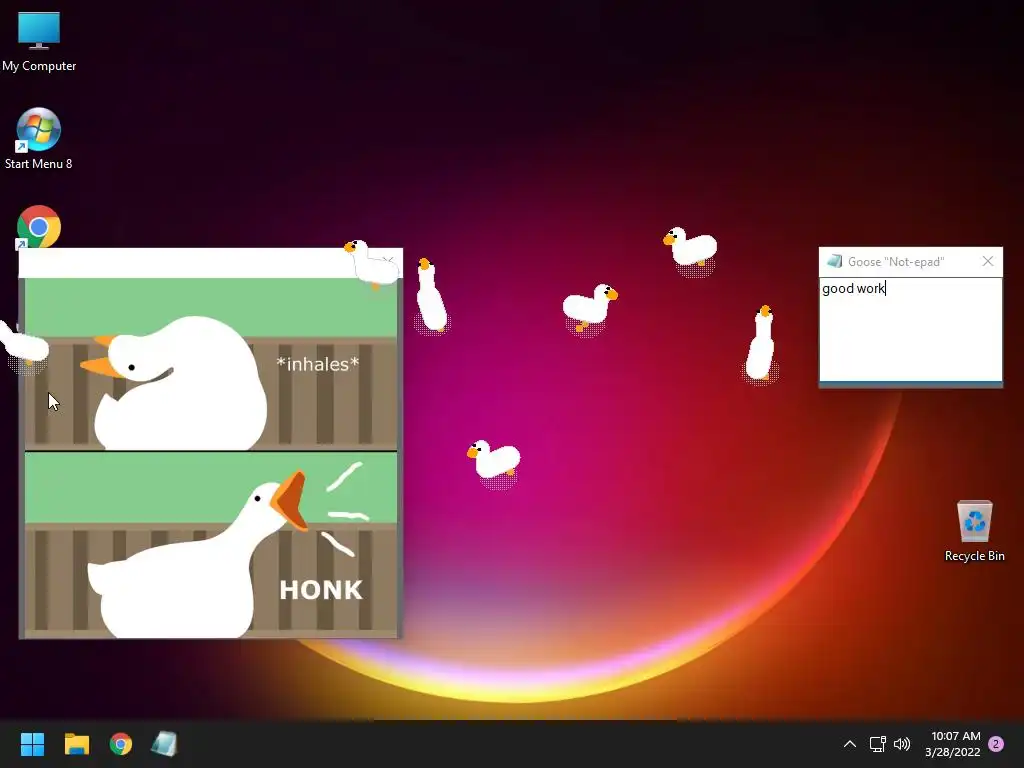The image size is (1024, 768).
Task: Click the Goose notepad taskbar icon
Action: pyautogui.click(x=165, y=744)
